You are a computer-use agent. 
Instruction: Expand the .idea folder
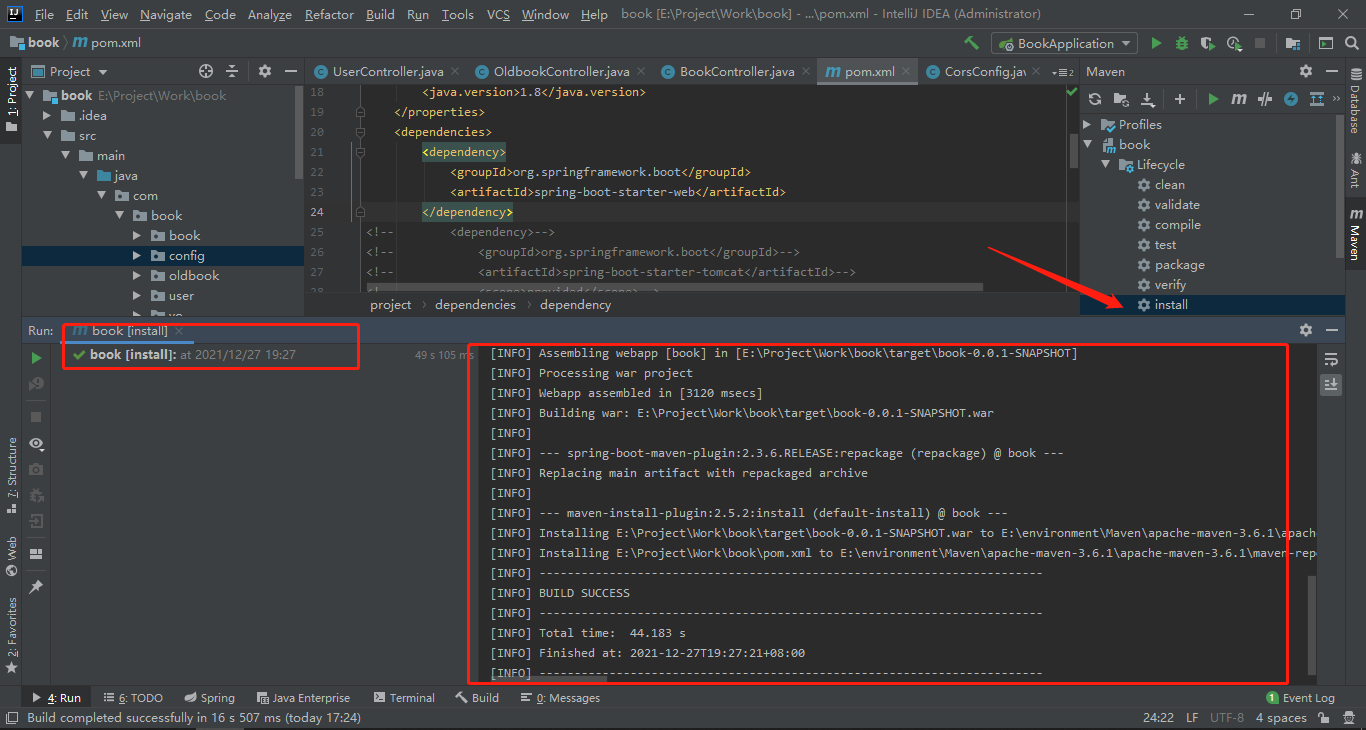pyautogui.click(x=47, y=115)
